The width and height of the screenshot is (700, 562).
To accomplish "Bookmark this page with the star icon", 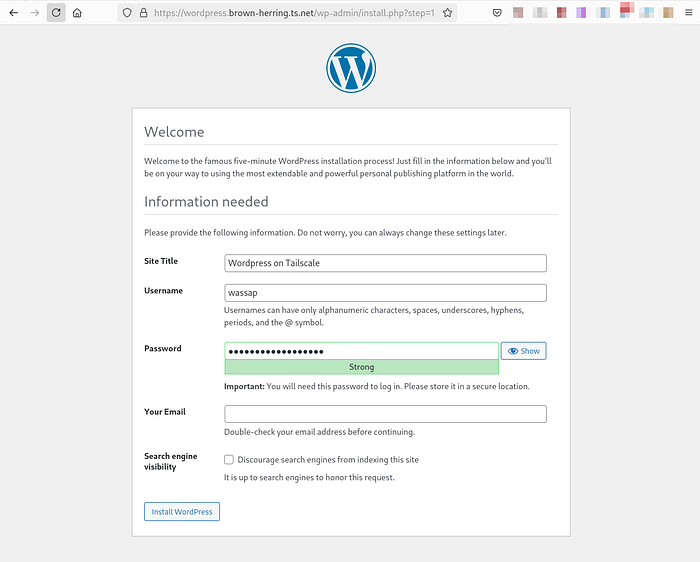I will 447,13.
